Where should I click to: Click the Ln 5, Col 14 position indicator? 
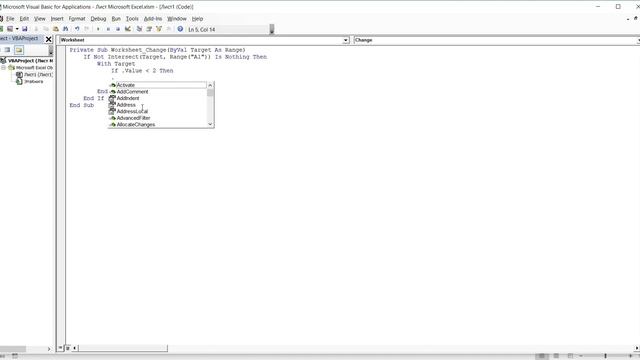pos(202,29)
